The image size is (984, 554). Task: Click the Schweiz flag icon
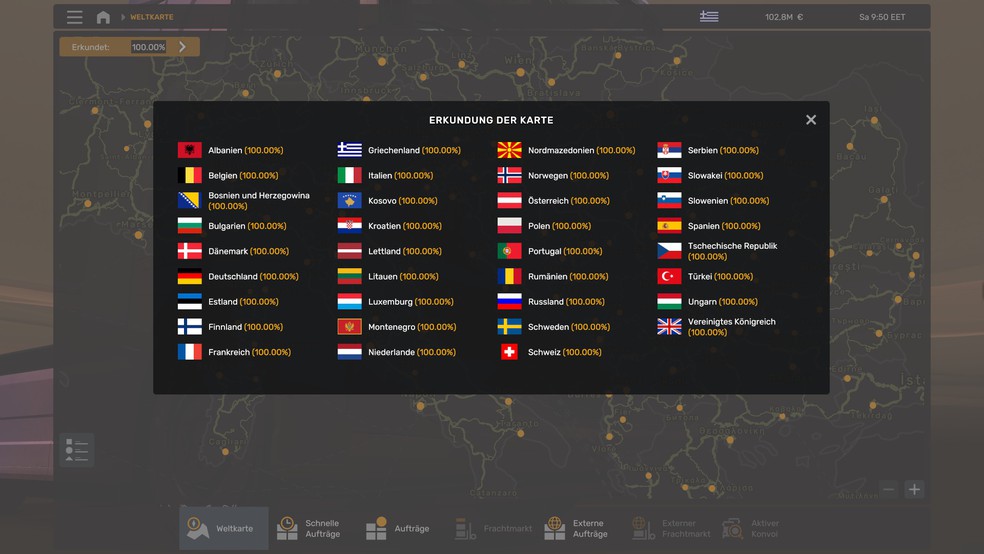tap(509, 352)
